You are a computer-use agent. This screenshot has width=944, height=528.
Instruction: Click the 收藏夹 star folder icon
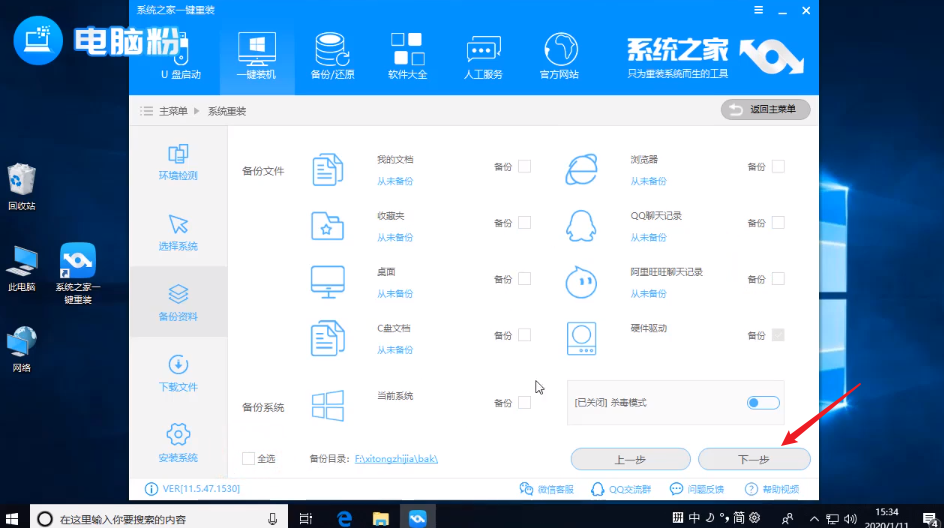click(x=328, y=226)
